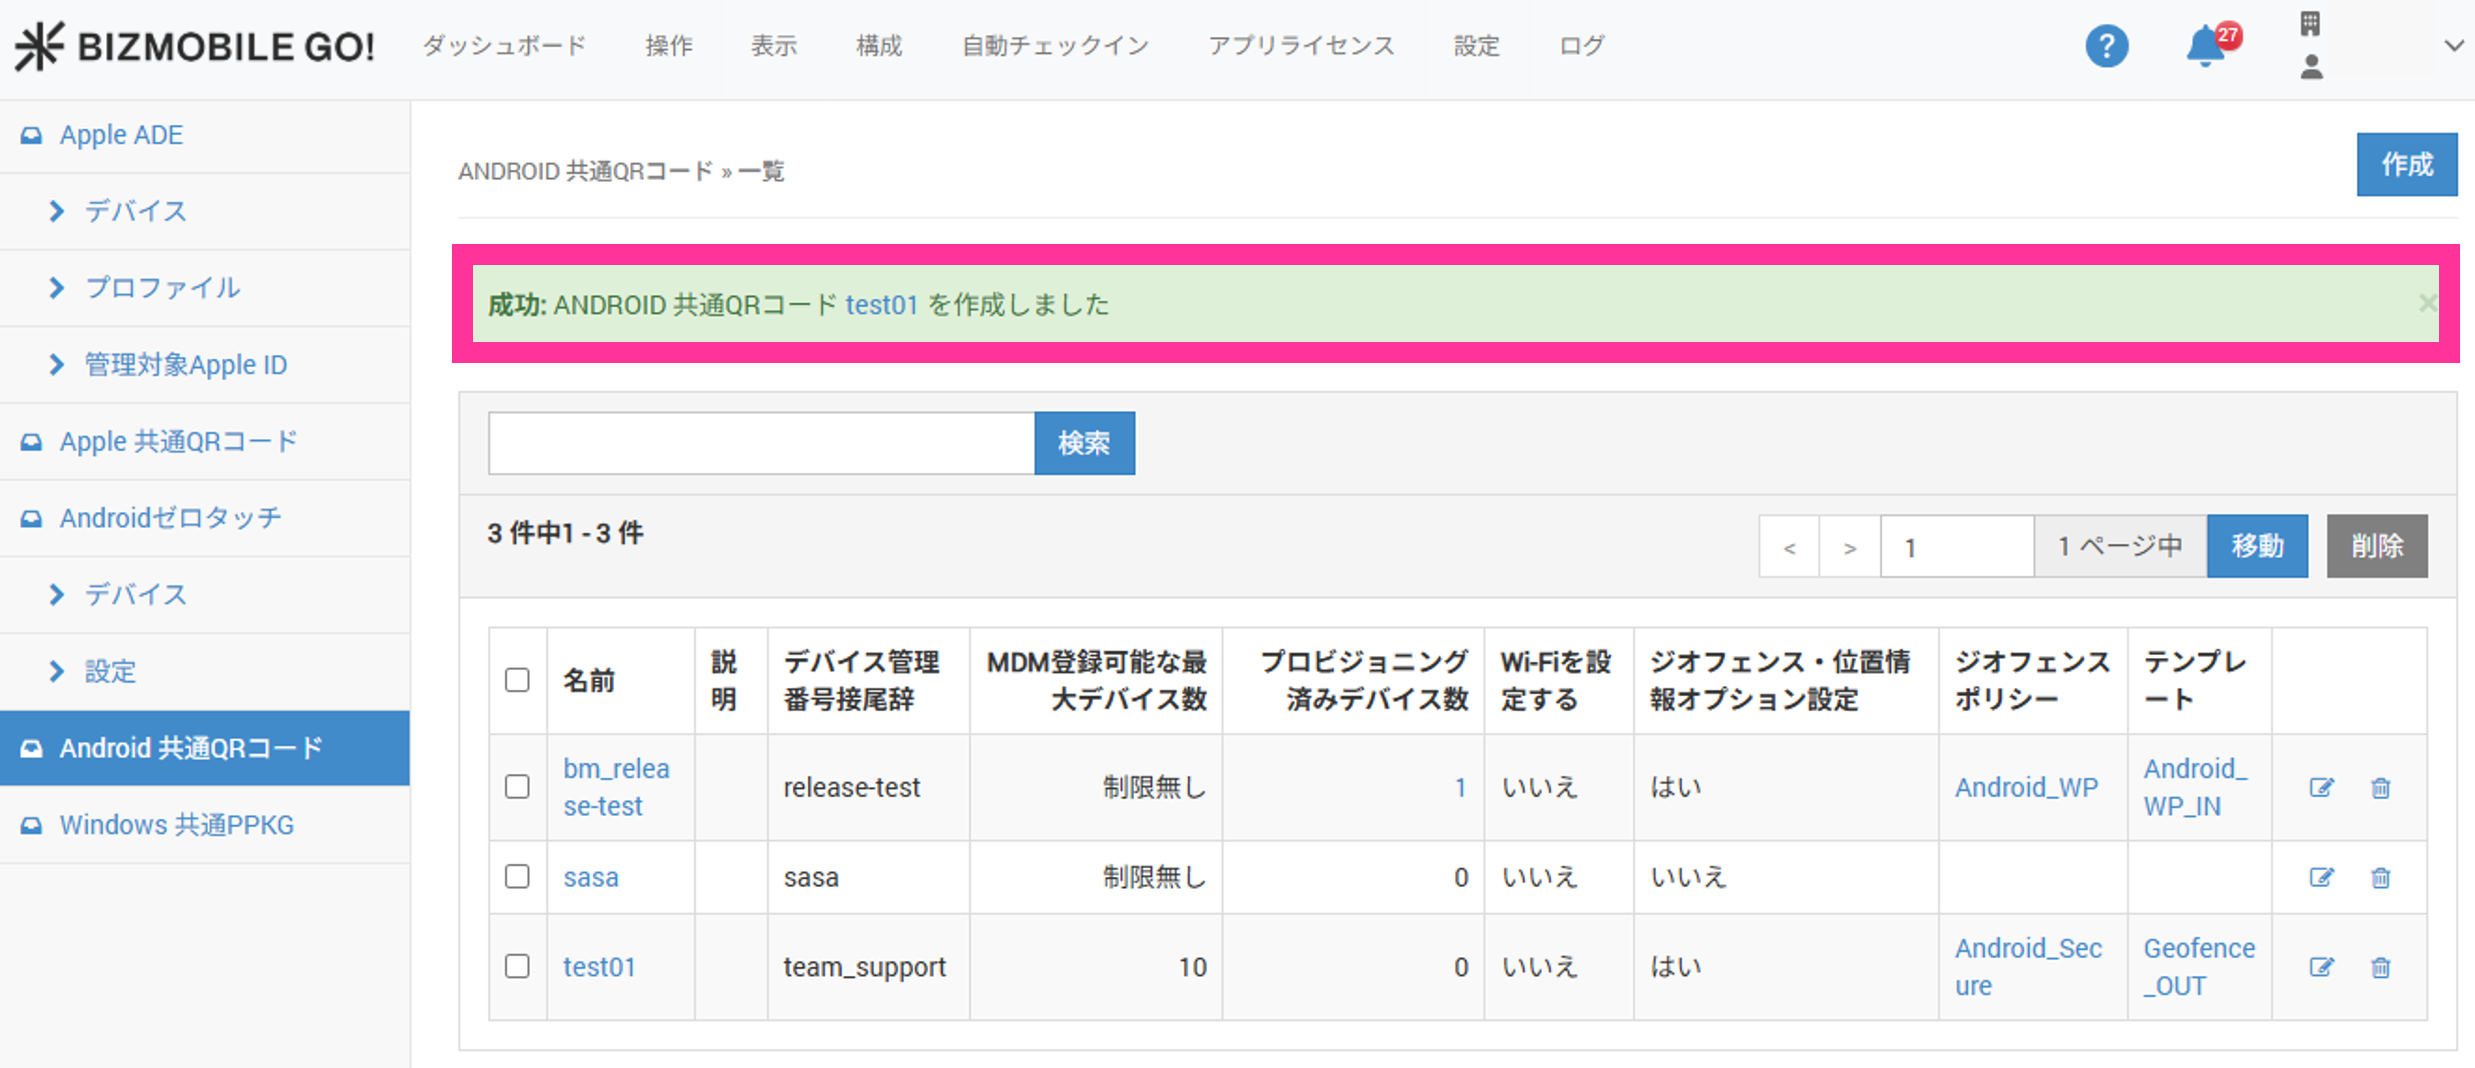Image resolution: width=2475 pixels, height=1068 pixels.
Task: Open the アプリライセンス menu
Action: (x=1300, y=46)
